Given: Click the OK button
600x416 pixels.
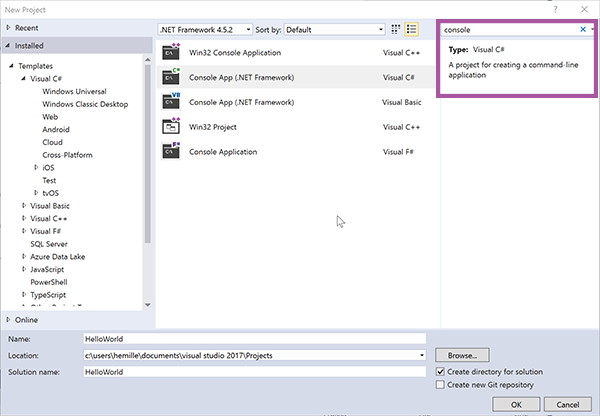Looking at the screenshot, I should pos(516,405).
